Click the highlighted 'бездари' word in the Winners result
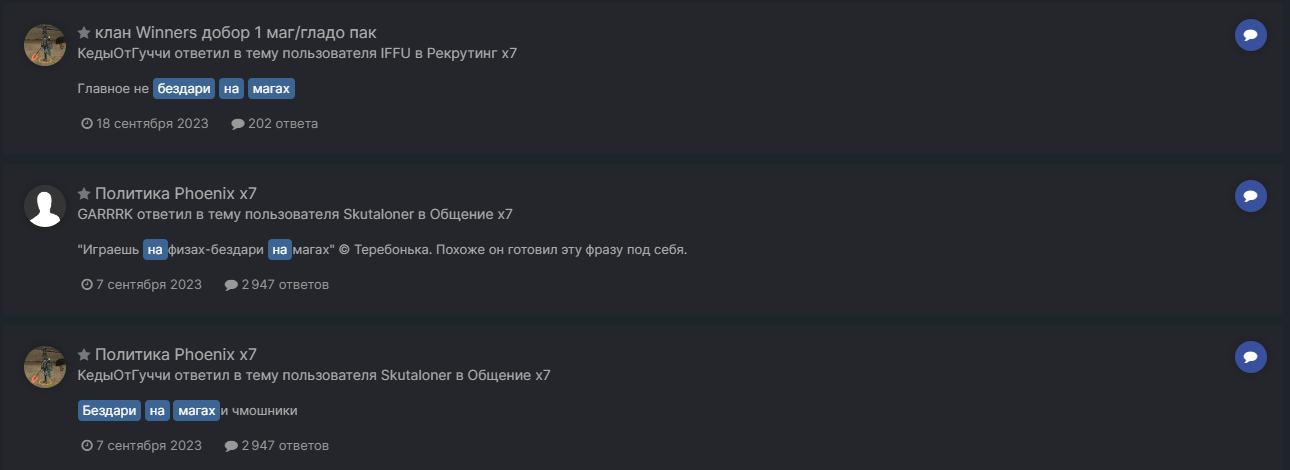 click(184, 89)
